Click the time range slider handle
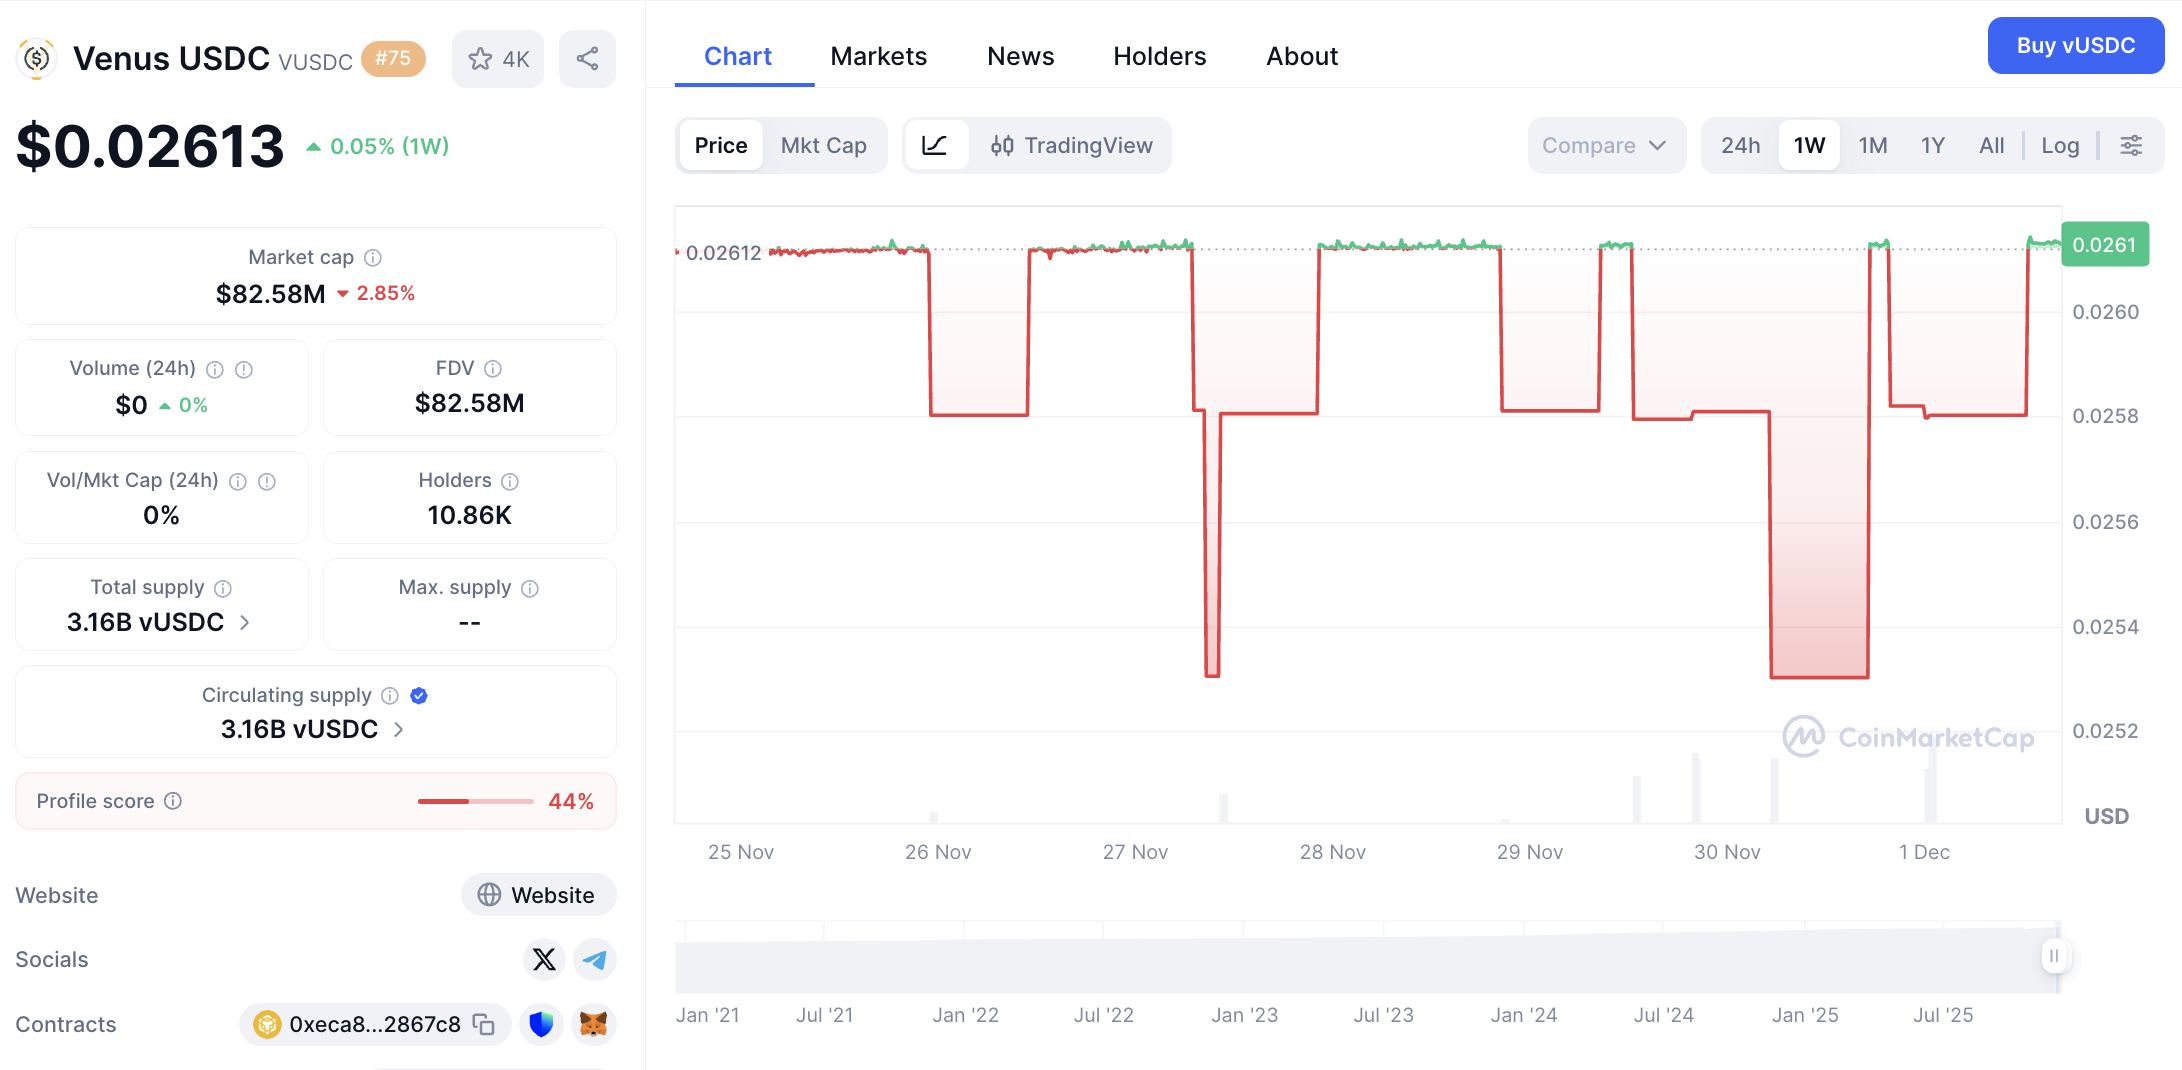2182x1070 pixels. [2053, 956]
